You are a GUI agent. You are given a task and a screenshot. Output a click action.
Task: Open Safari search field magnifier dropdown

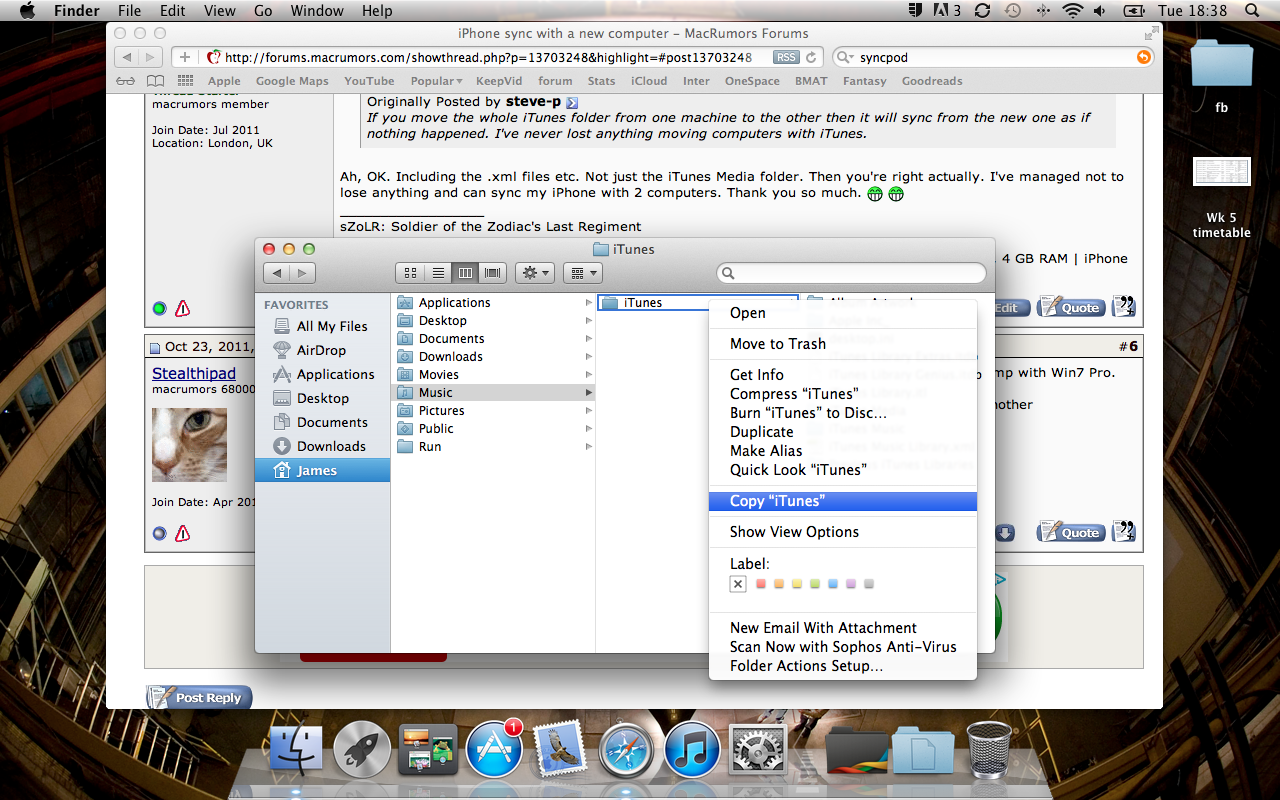tap(845, 57)
